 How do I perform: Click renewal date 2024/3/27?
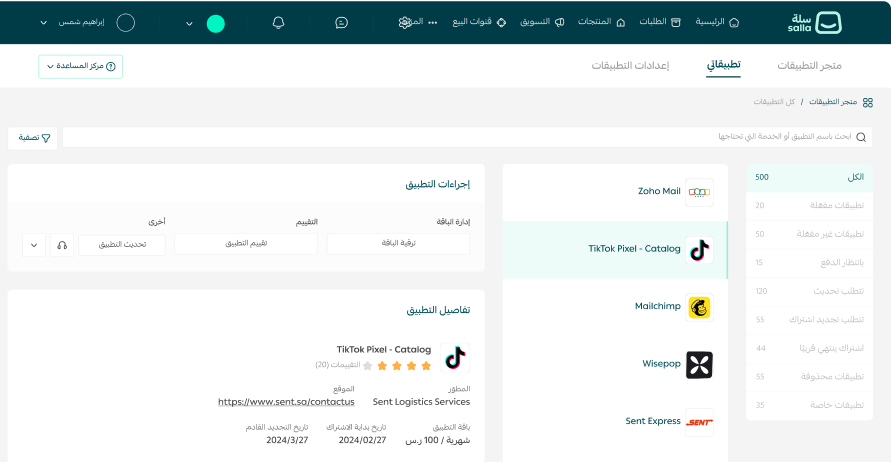287,440
